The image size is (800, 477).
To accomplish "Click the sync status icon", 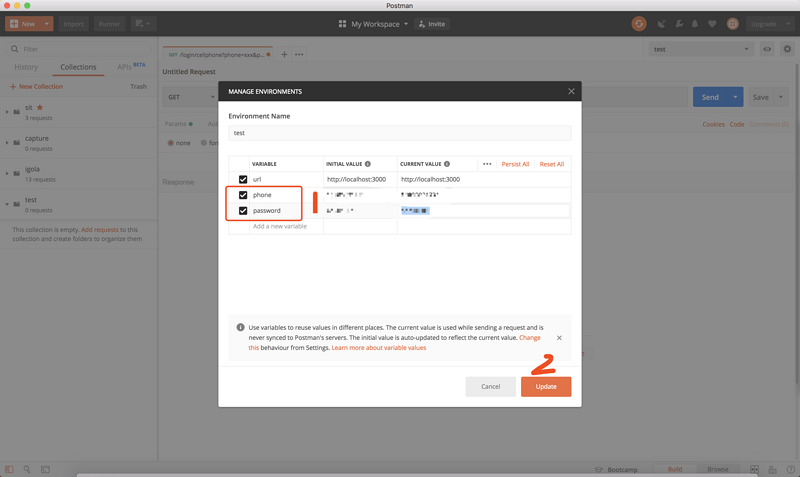I will [x=639, y=24].
